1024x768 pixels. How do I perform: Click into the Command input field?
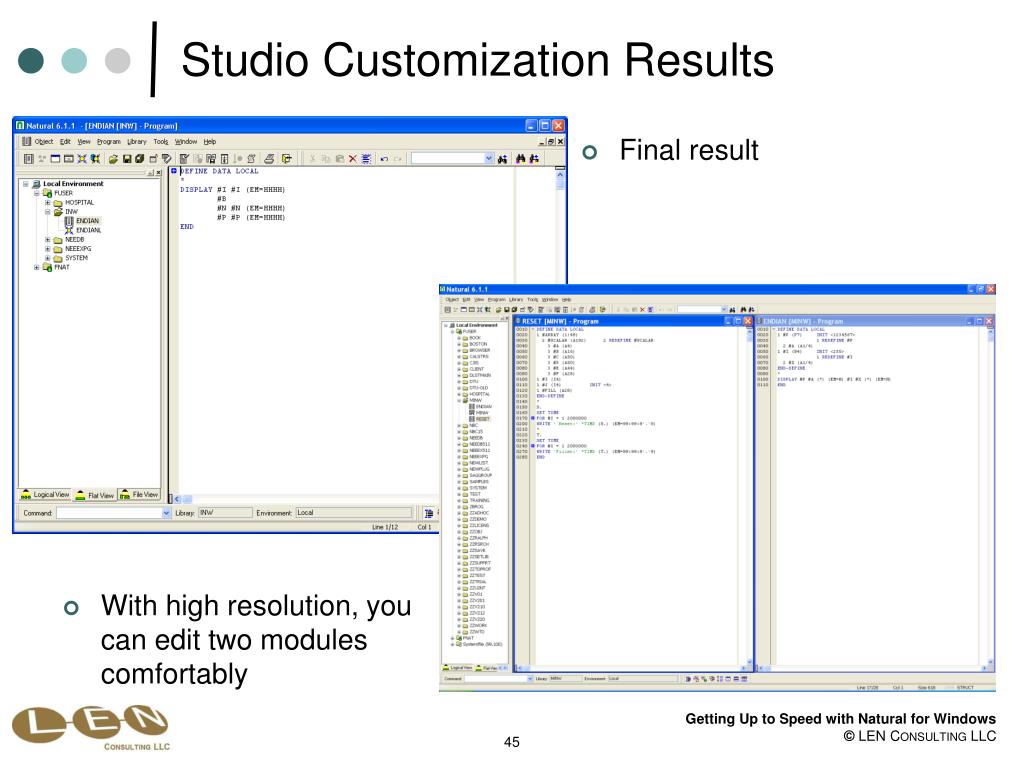coord(108,513)
